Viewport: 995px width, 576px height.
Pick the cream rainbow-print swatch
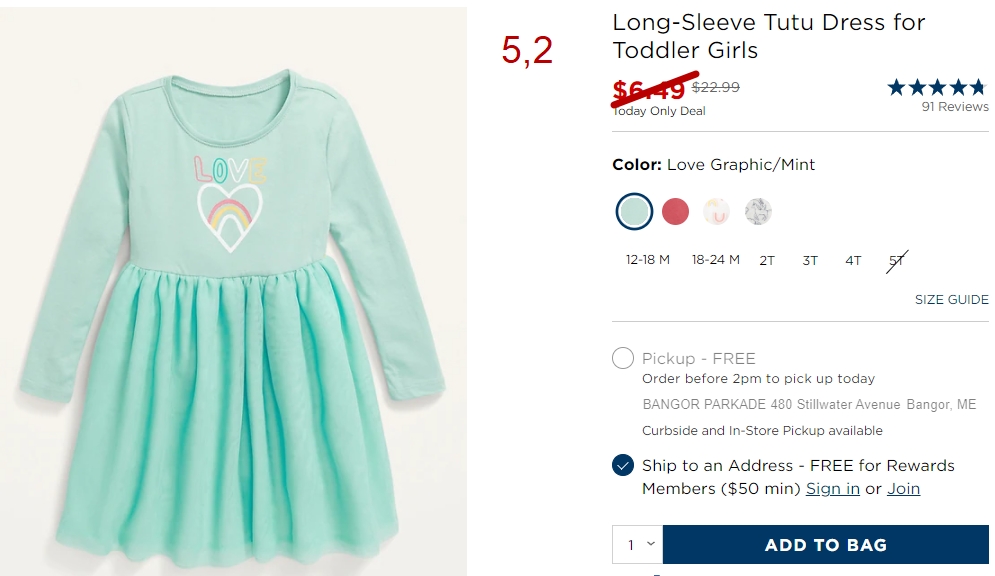pyautogui.click(x=716, y=211)
